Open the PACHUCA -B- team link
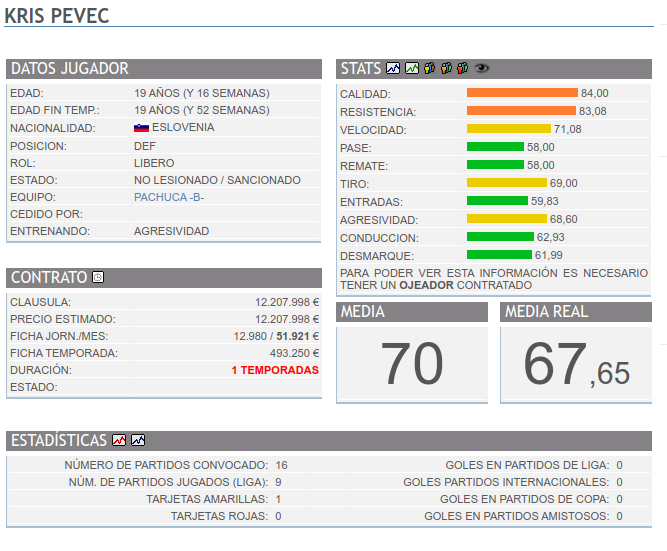 [169, 197]
